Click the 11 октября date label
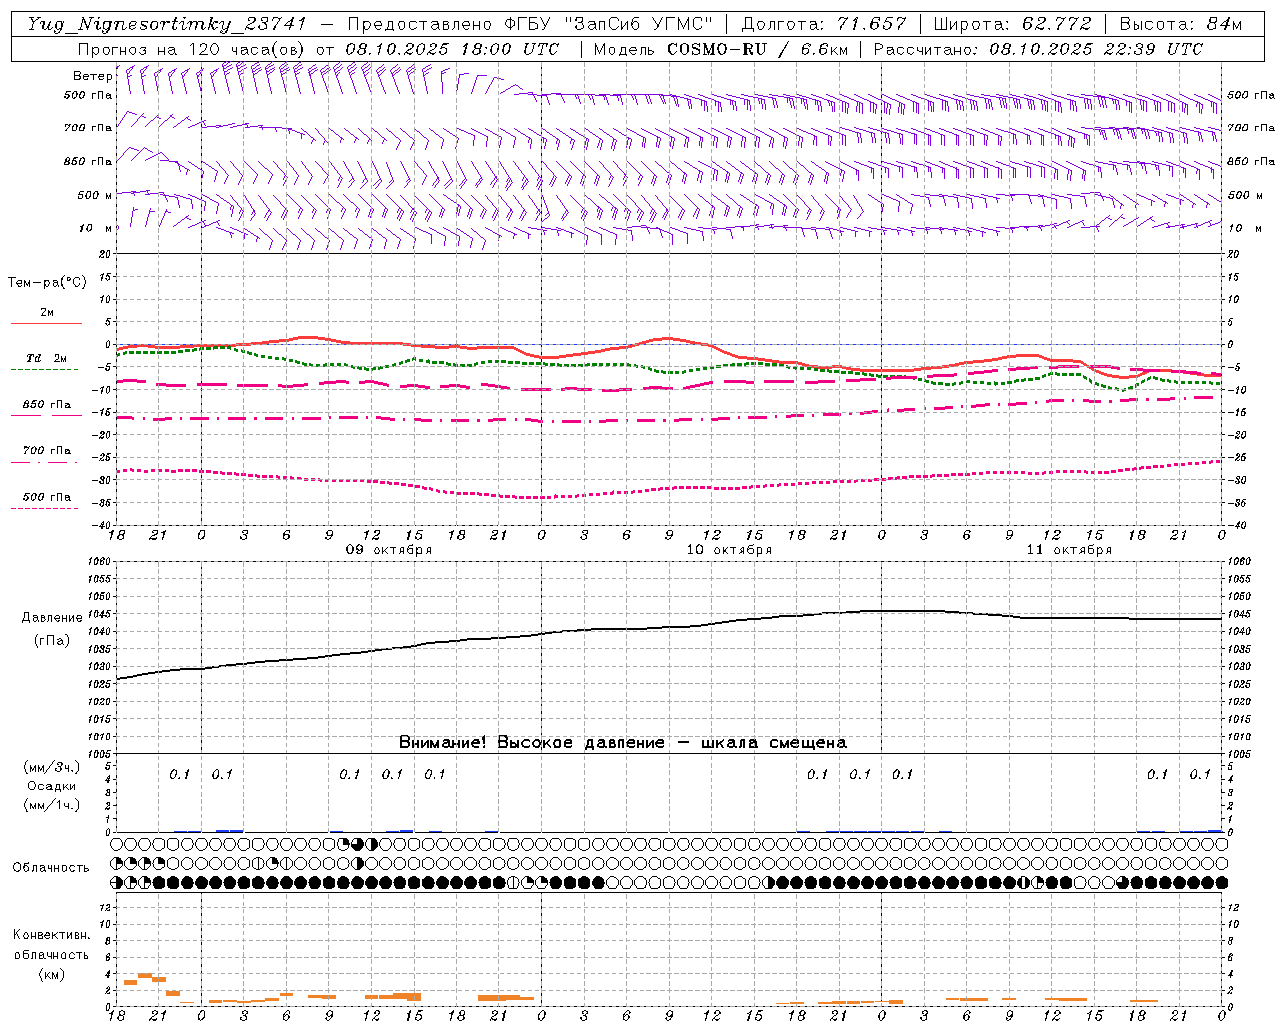Viewport: 1280px width, 1024px height. tap(1069, 550)
